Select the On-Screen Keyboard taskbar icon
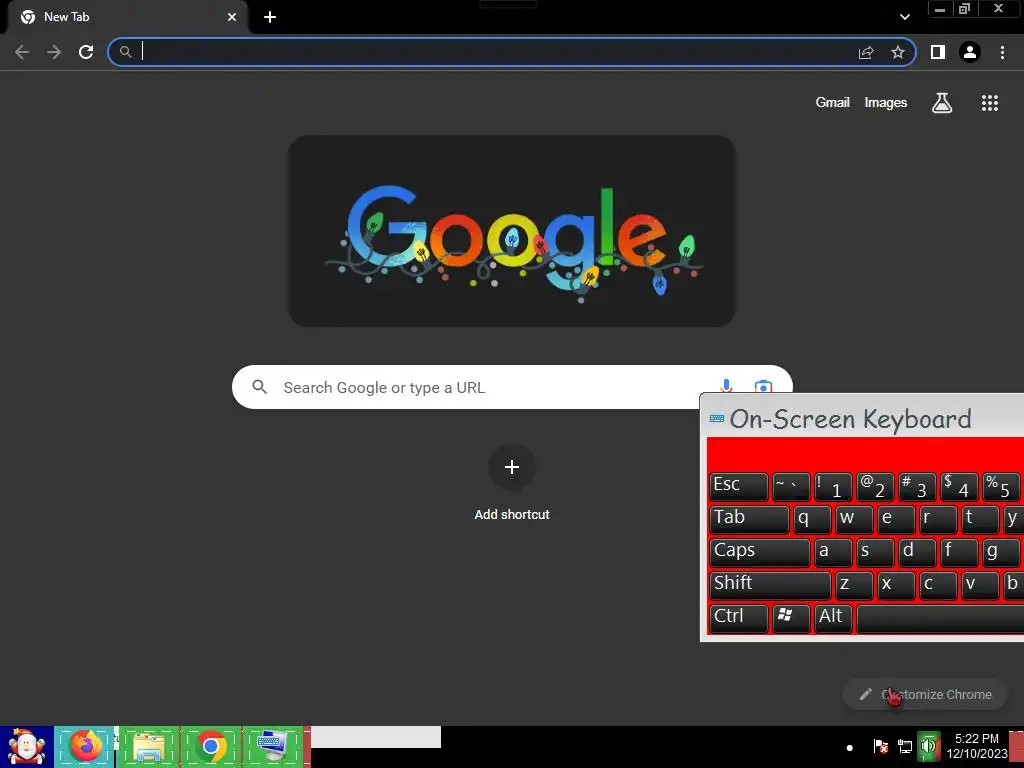 (x=273, y=747)
